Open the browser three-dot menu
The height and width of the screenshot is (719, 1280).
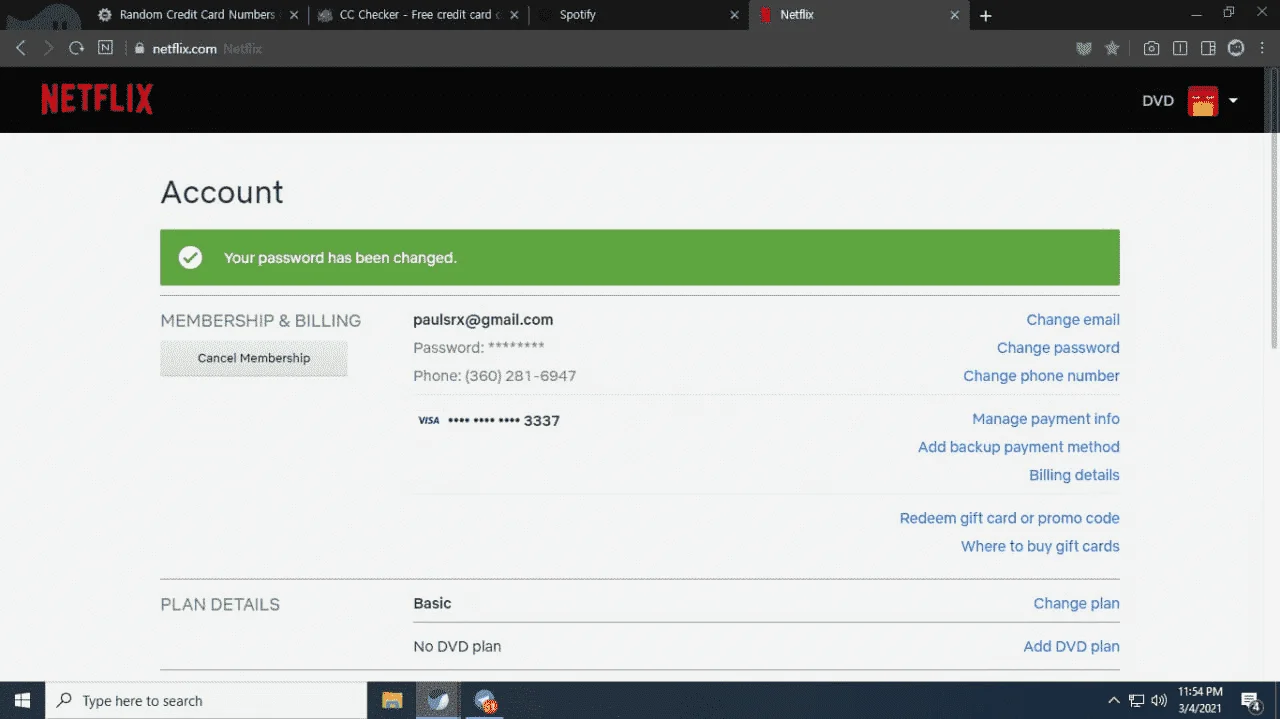[1262, 48]
